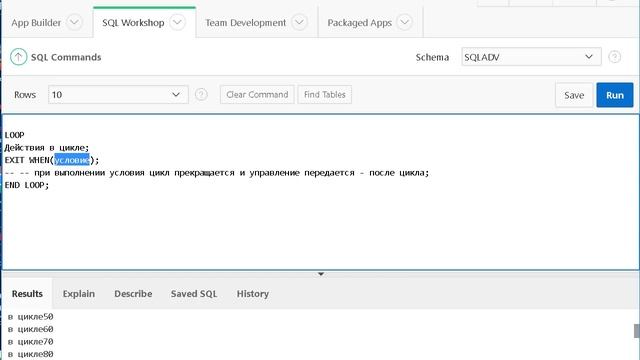Click the Save button
640x360 pixels.
pyautogui.click(x=574, y=95)
